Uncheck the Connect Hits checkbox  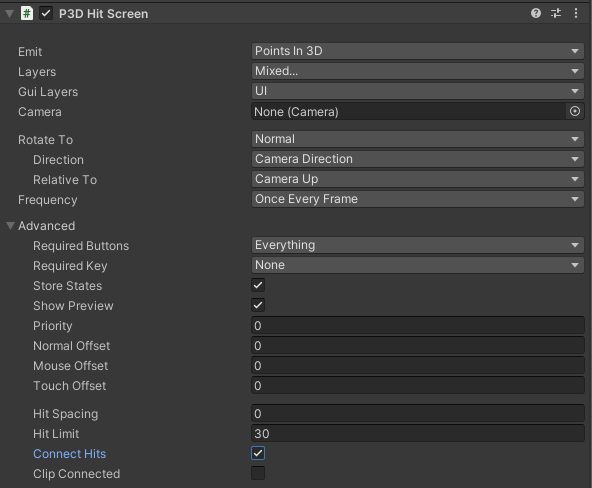(258, 453)
